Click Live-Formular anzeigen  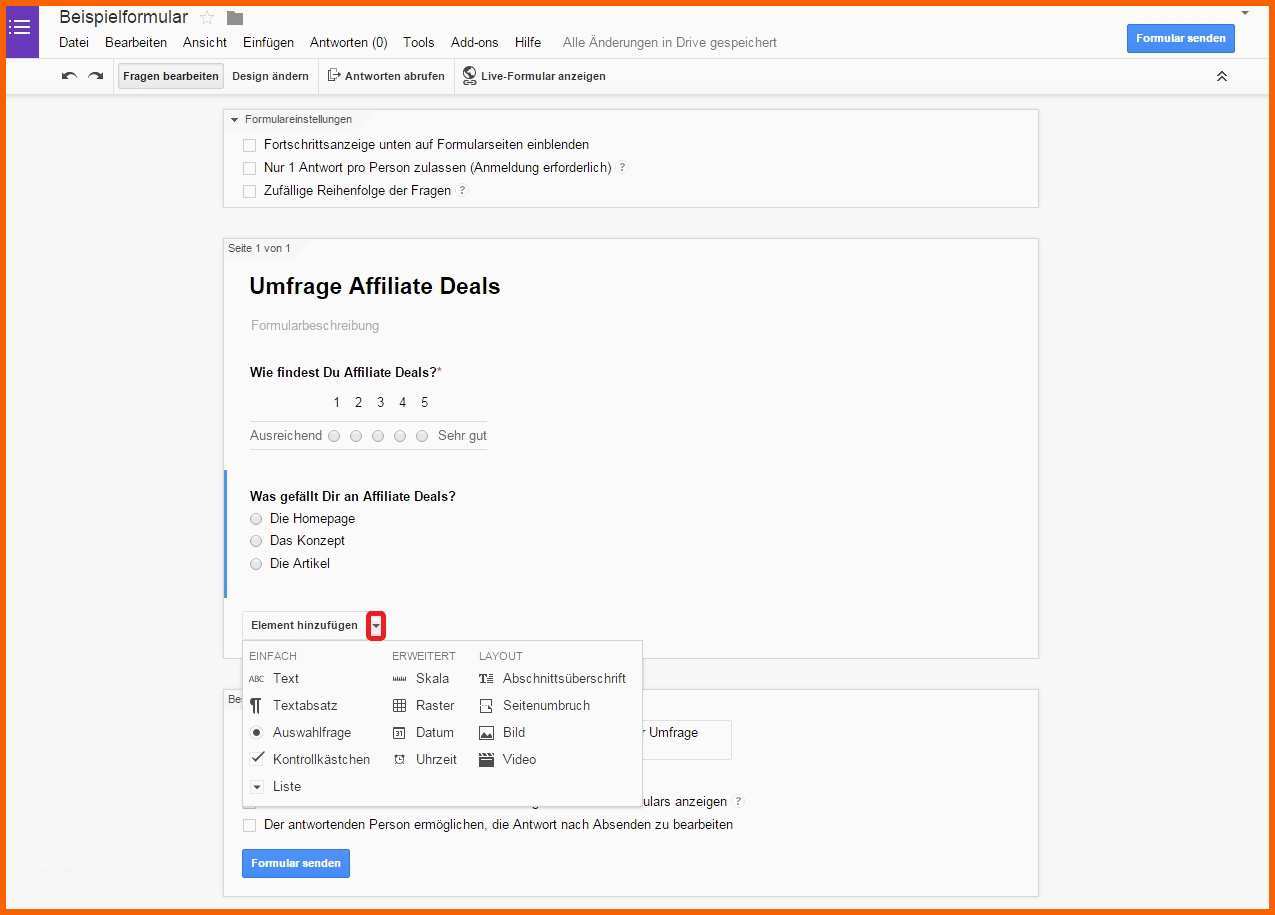click(x=534, y=76)
